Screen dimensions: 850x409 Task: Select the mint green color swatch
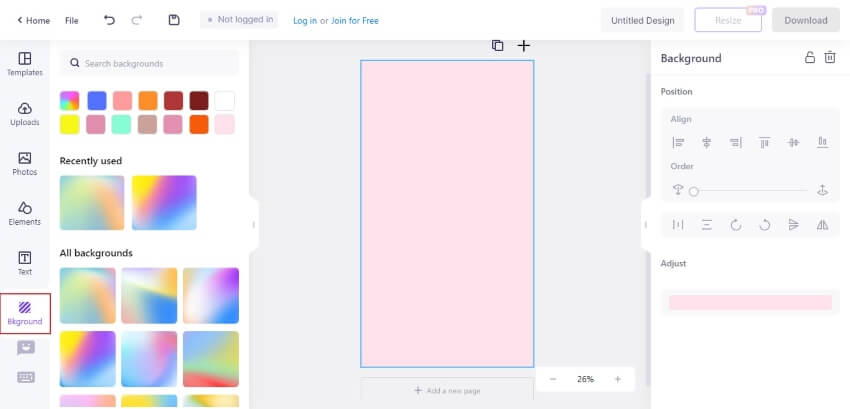[121, 124]
